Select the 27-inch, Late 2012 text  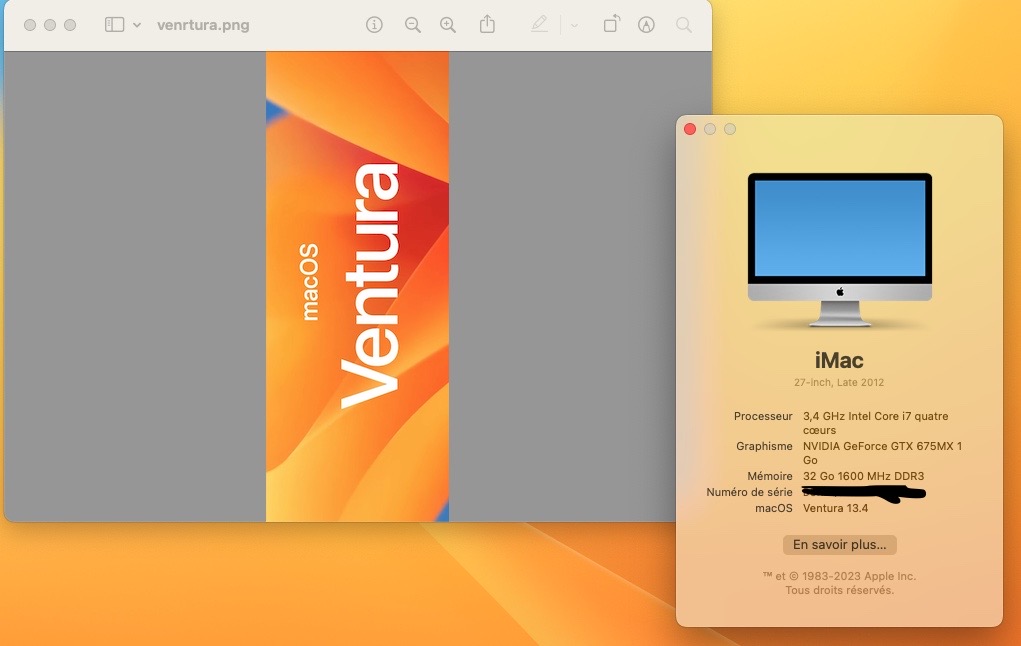[x=839, y=382]
